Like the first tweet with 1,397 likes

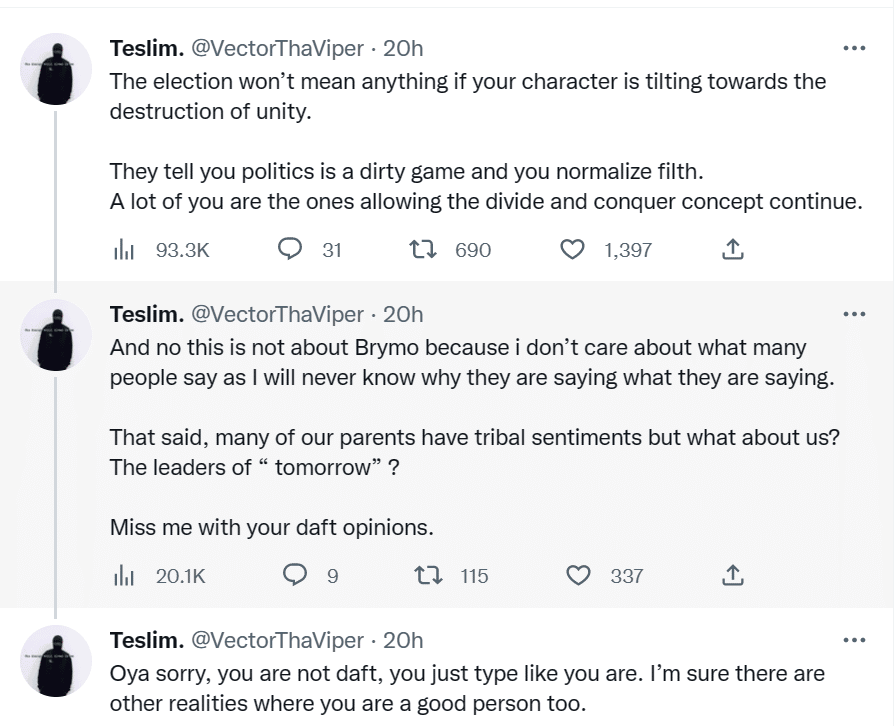coord(572,250)
